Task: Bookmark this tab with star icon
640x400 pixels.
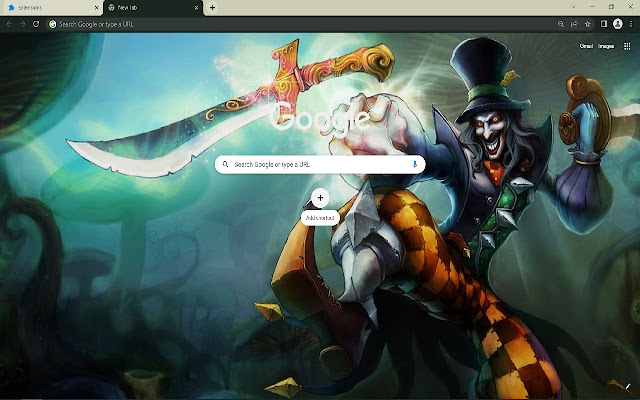Action: click(588, 24)
